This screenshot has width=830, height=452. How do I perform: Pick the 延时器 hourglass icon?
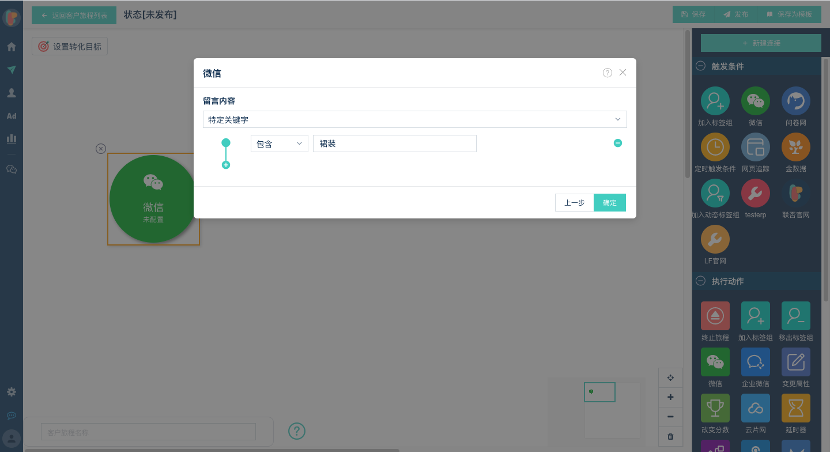click(796, 408)
